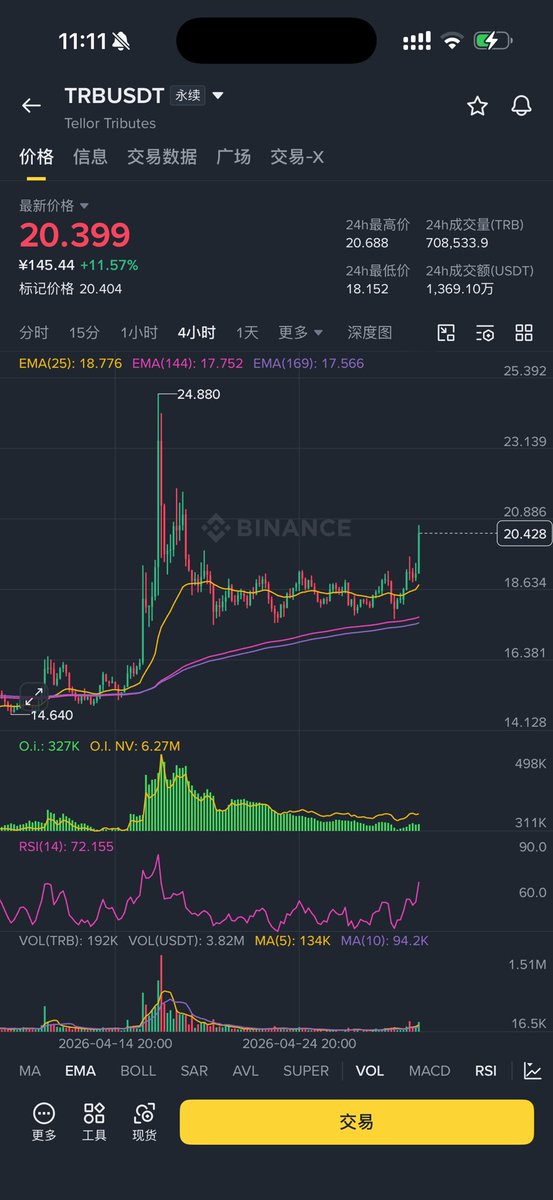The image size is (553, 1200).
Task: Switch to the 价格 tab
Action: coord(36,157)
